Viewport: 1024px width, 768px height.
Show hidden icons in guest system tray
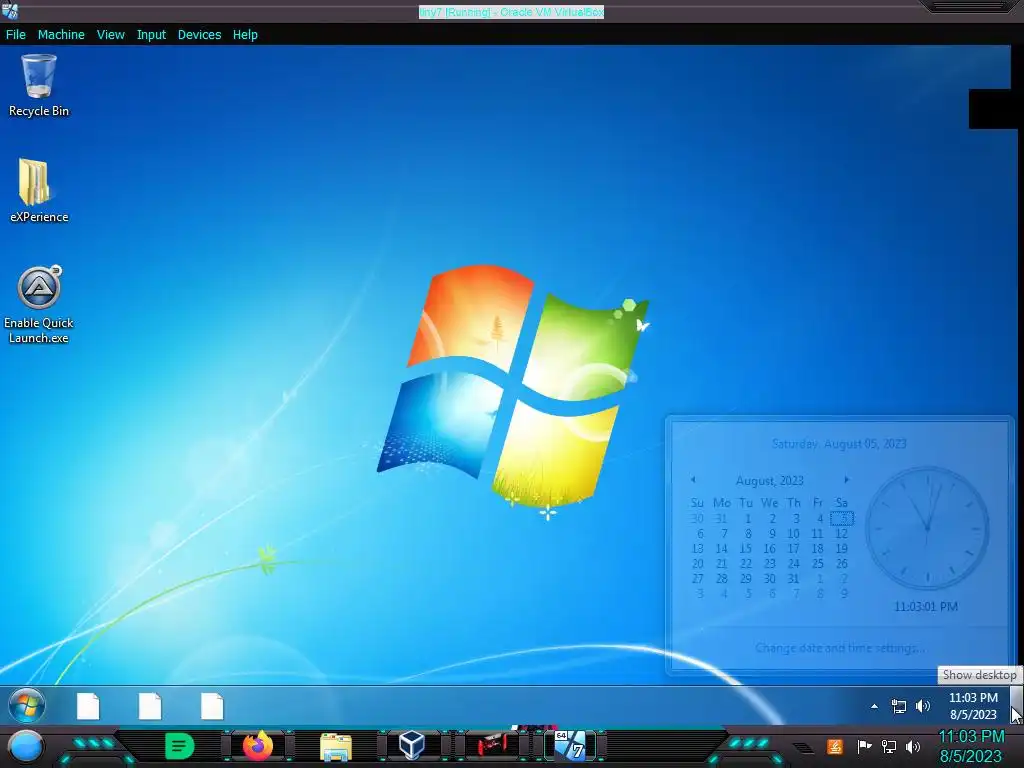pos(874,706)
